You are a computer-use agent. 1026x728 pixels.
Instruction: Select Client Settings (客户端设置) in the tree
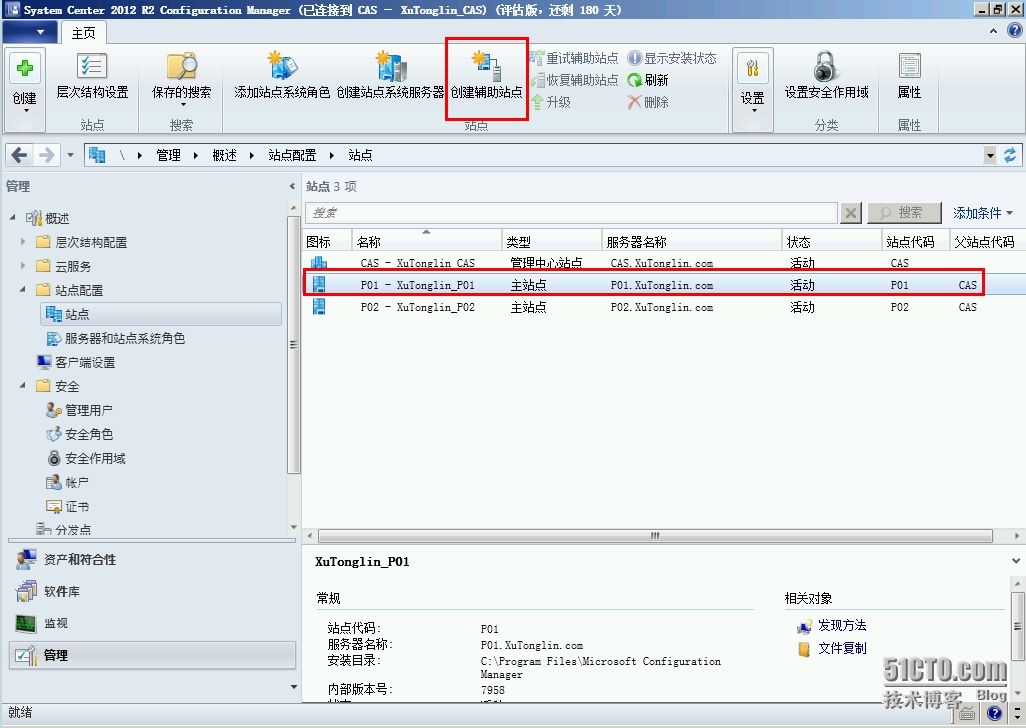[76, 362]
